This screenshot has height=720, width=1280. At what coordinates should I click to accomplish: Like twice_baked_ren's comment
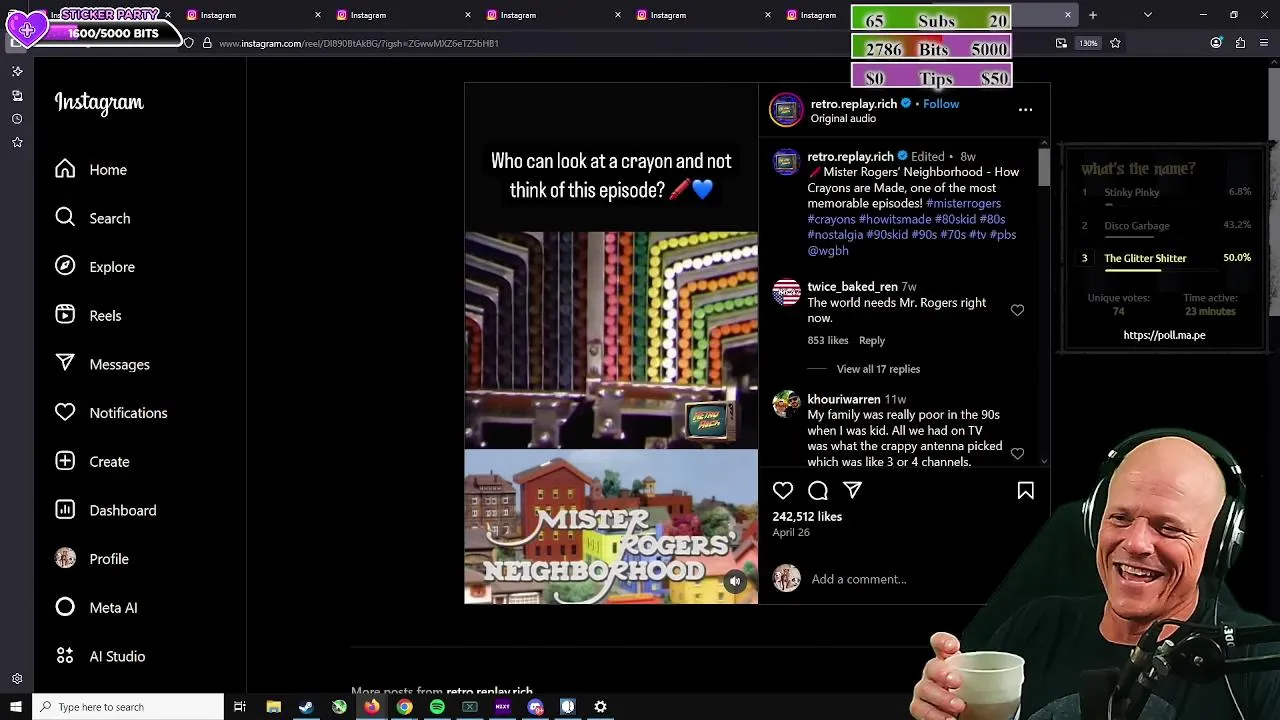click(1017, 310)
